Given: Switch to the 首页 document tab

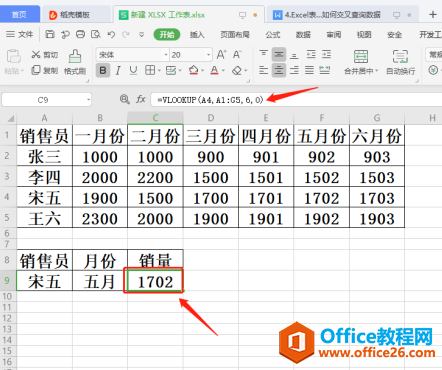Looking at the screenshot, I should click(19, 14).
